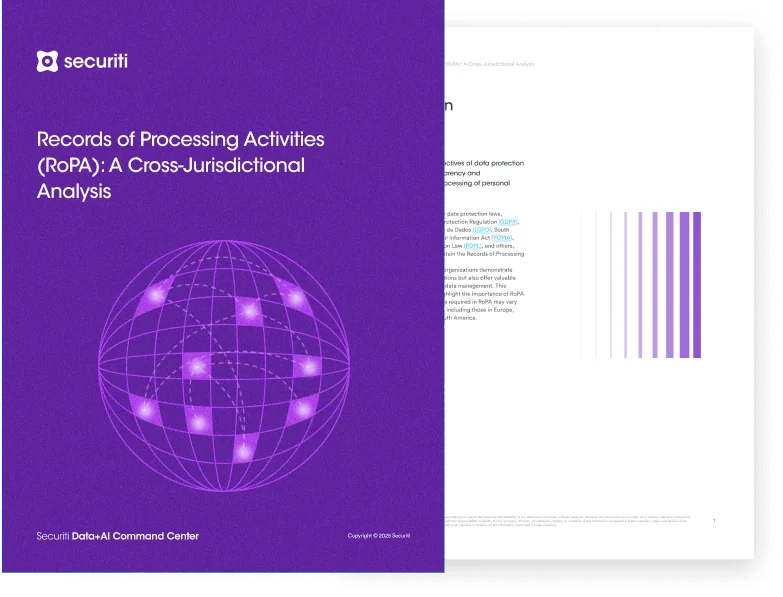Click the second page header text

(x=490, y=64)
